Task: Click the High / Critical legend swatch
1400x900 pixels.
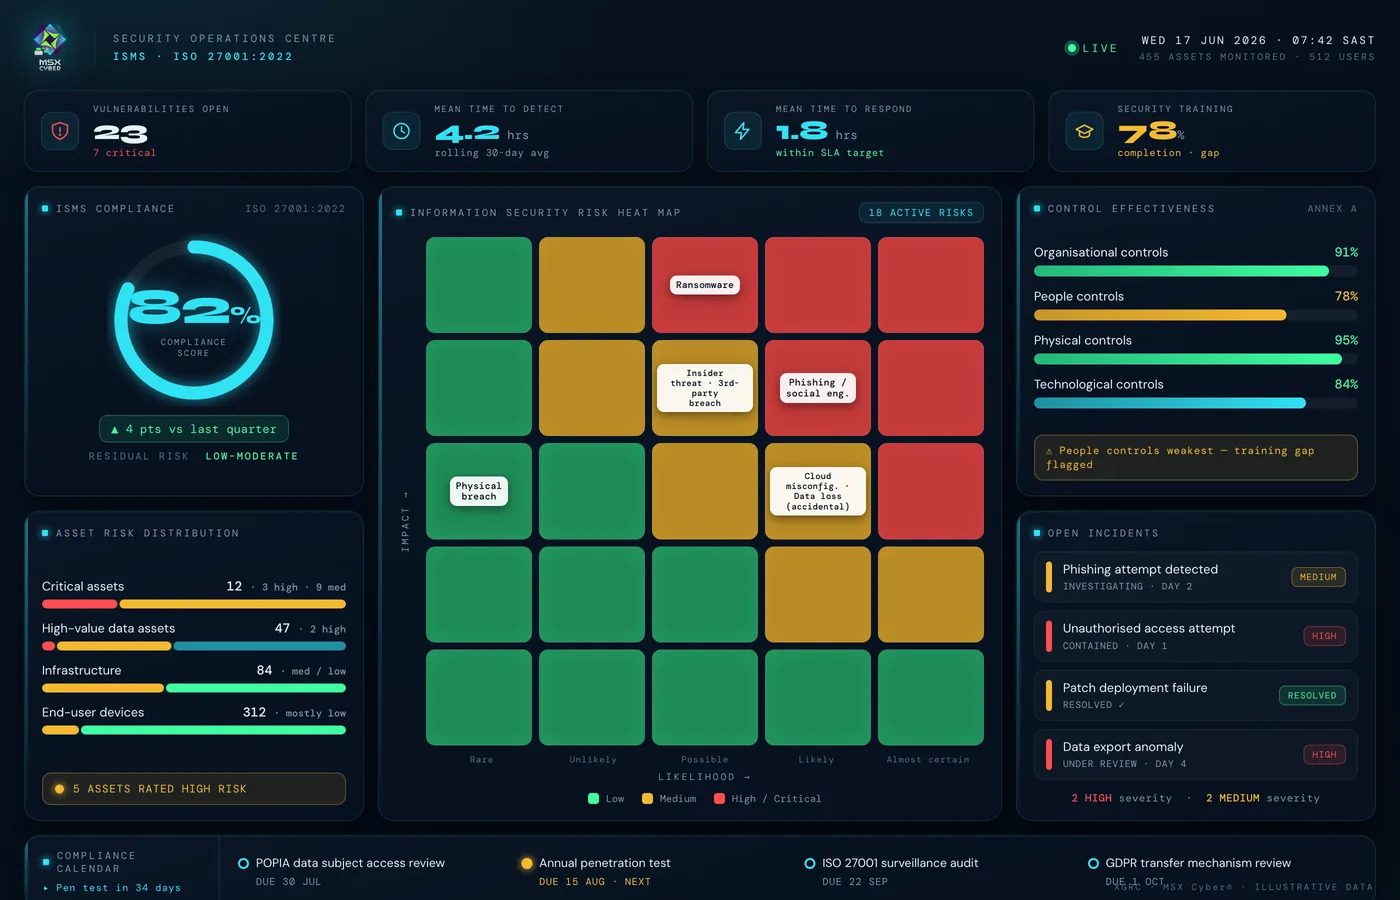Action: (x=719, y=798)
